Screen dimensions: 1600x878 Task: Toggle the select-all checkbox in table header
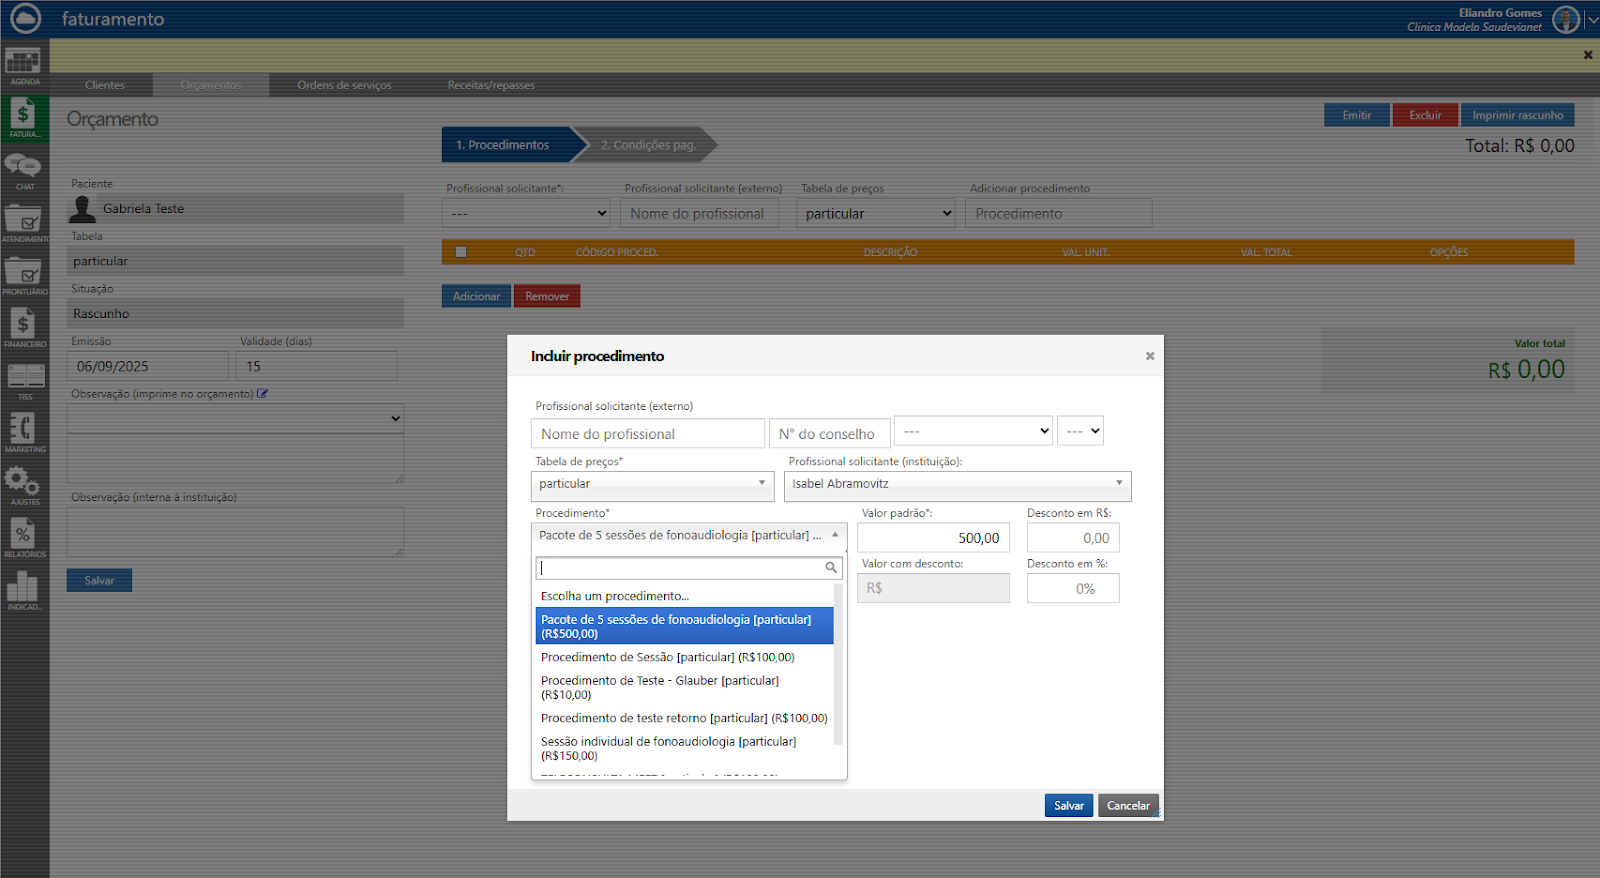point(461,252)
